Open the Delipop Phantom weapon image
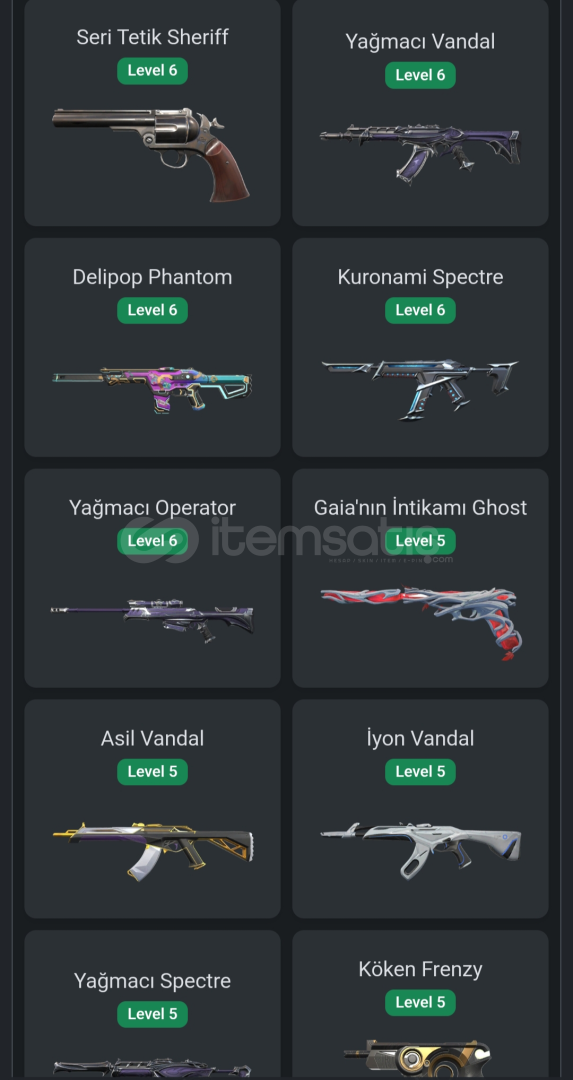Viewport: 573px width, 1080px height. (x=152, y=389)
